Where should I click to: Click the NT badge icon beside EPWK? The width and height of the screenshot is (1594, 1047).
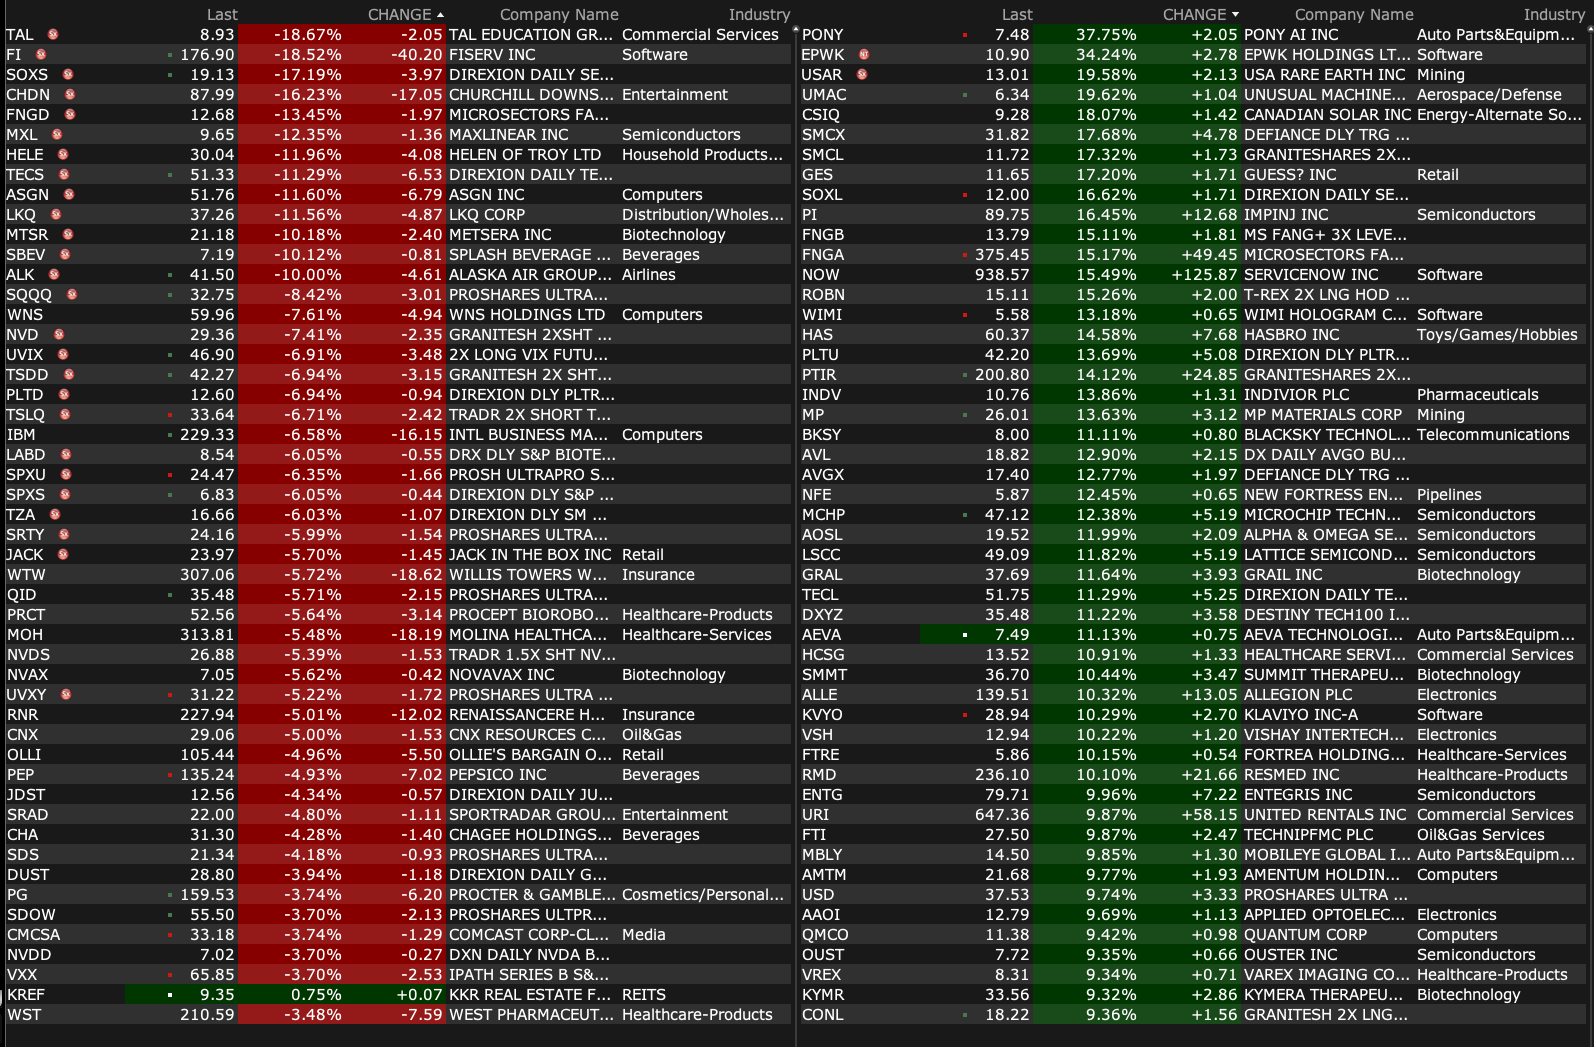[x=864, y=54]
